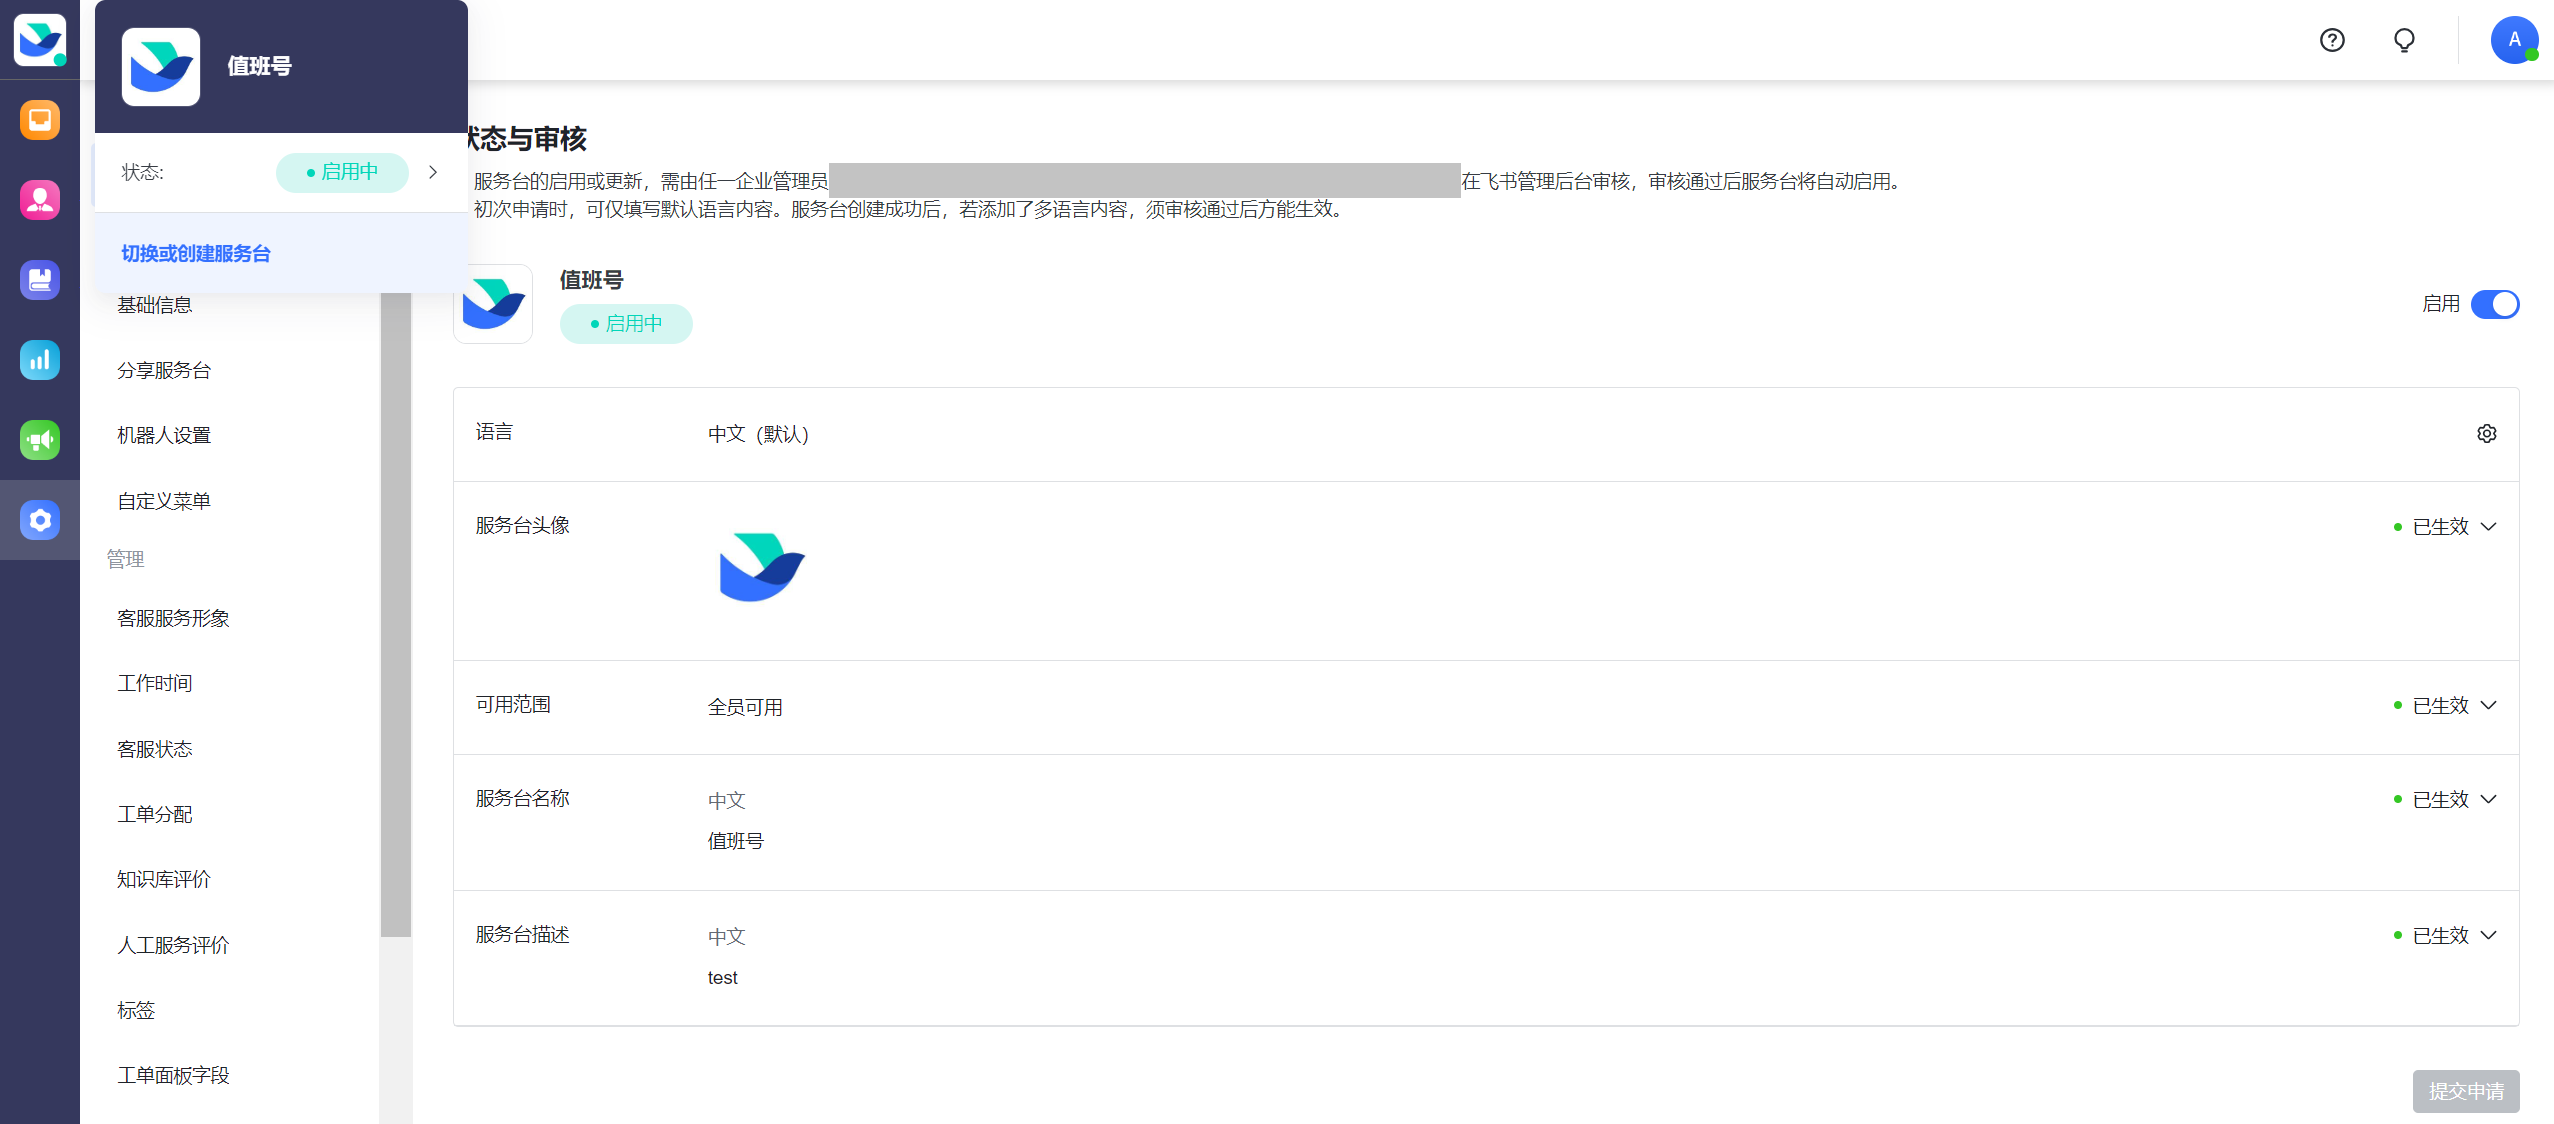The image size is (2554, 1124).
Task: Toggle the 启用 switch off
Action: pos(2495,304)
